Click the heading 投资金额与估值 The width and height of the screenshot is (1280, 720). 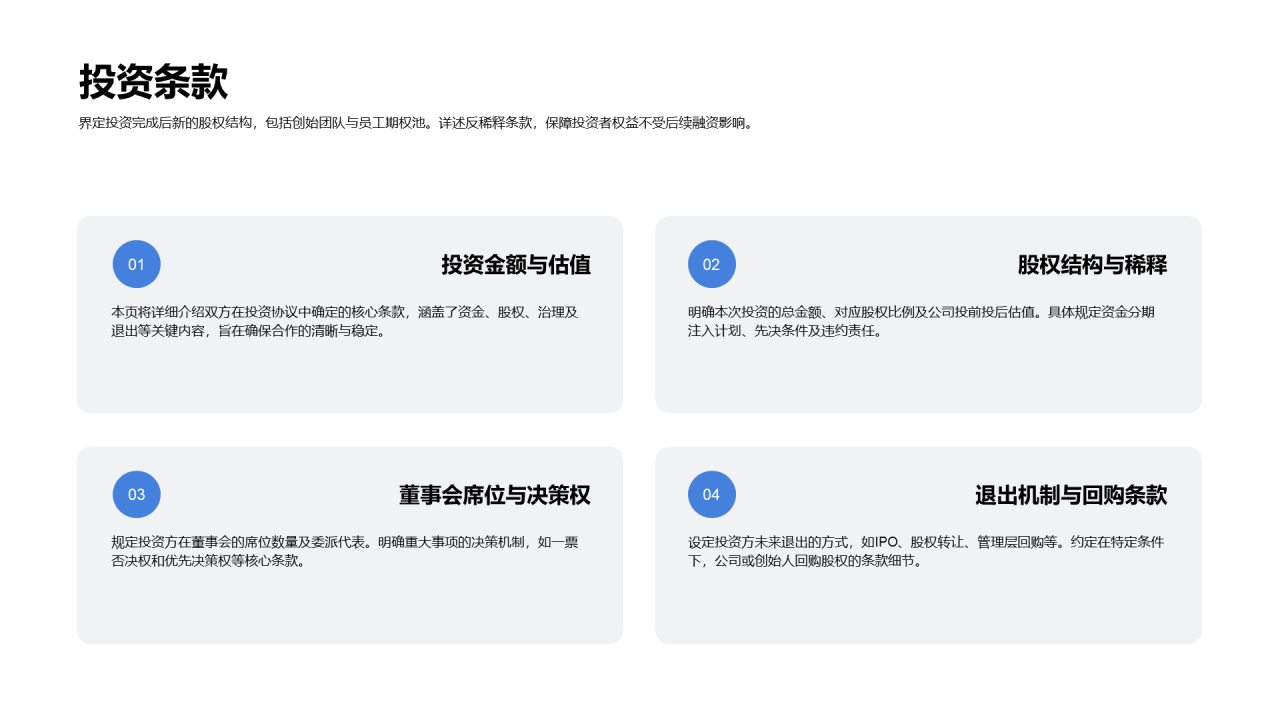[x=516, y=265]
